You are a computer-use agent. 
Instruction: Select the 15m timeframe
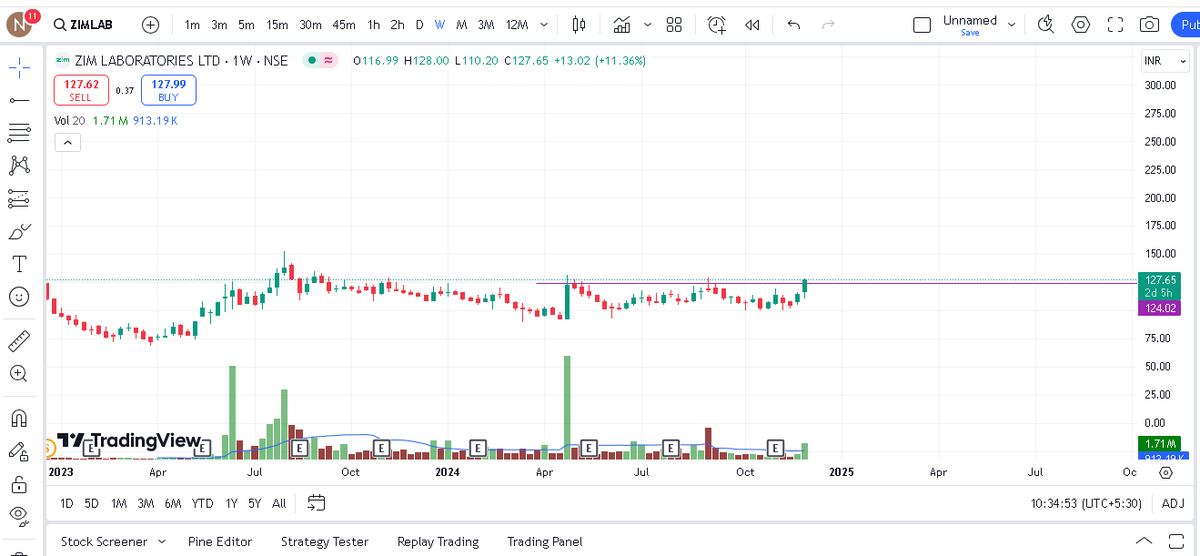point(278,24)
